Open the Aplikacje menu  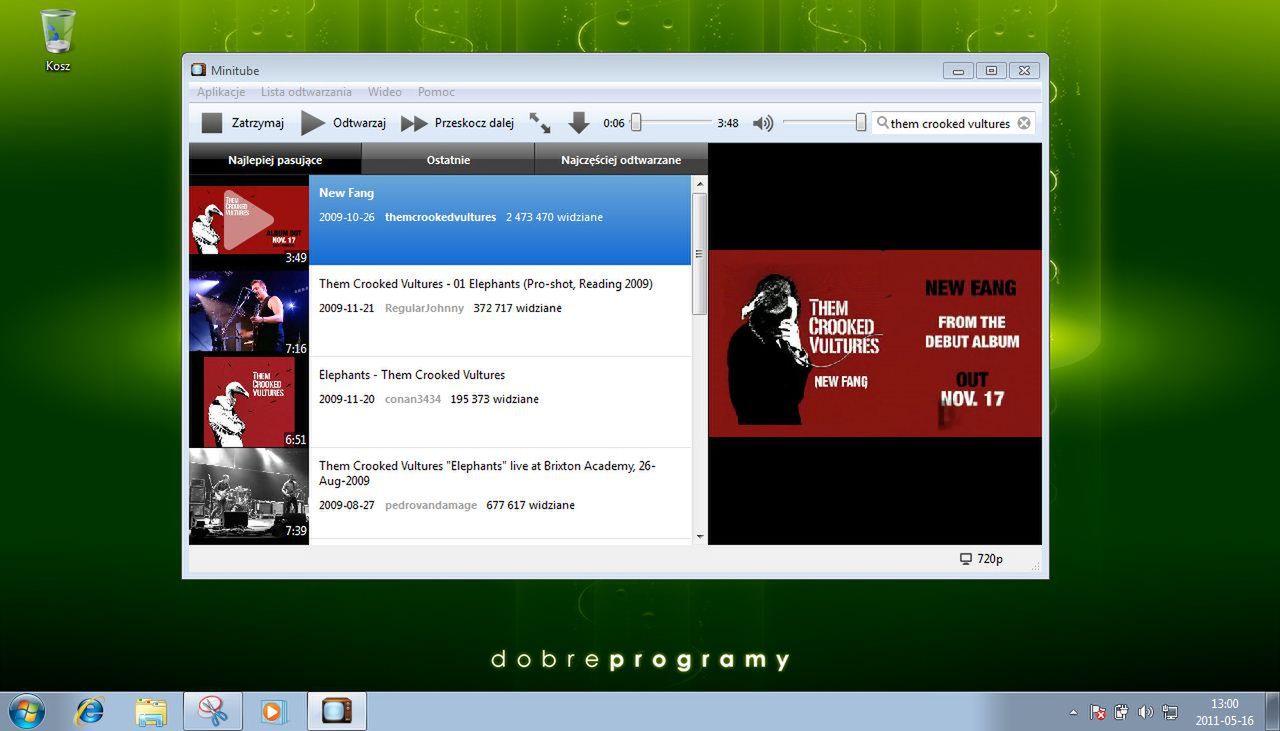coord(221,92)
